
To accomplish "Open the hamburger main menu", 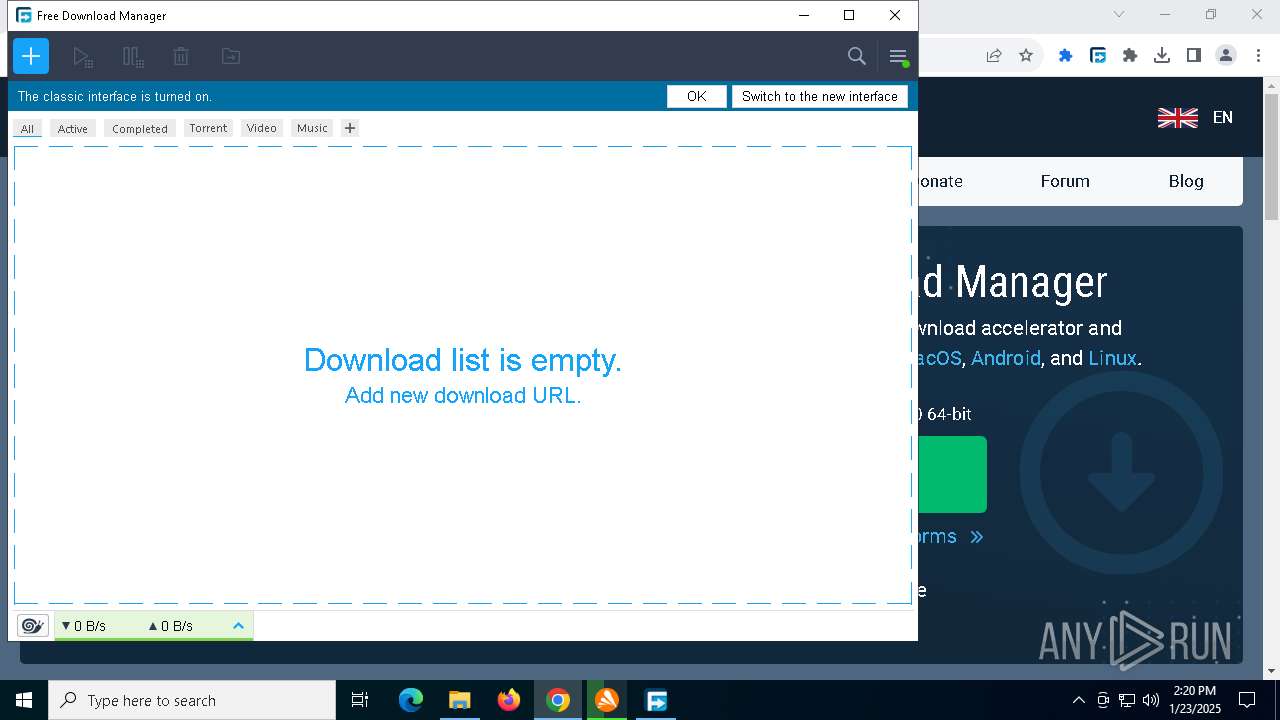I will point(898,57).
